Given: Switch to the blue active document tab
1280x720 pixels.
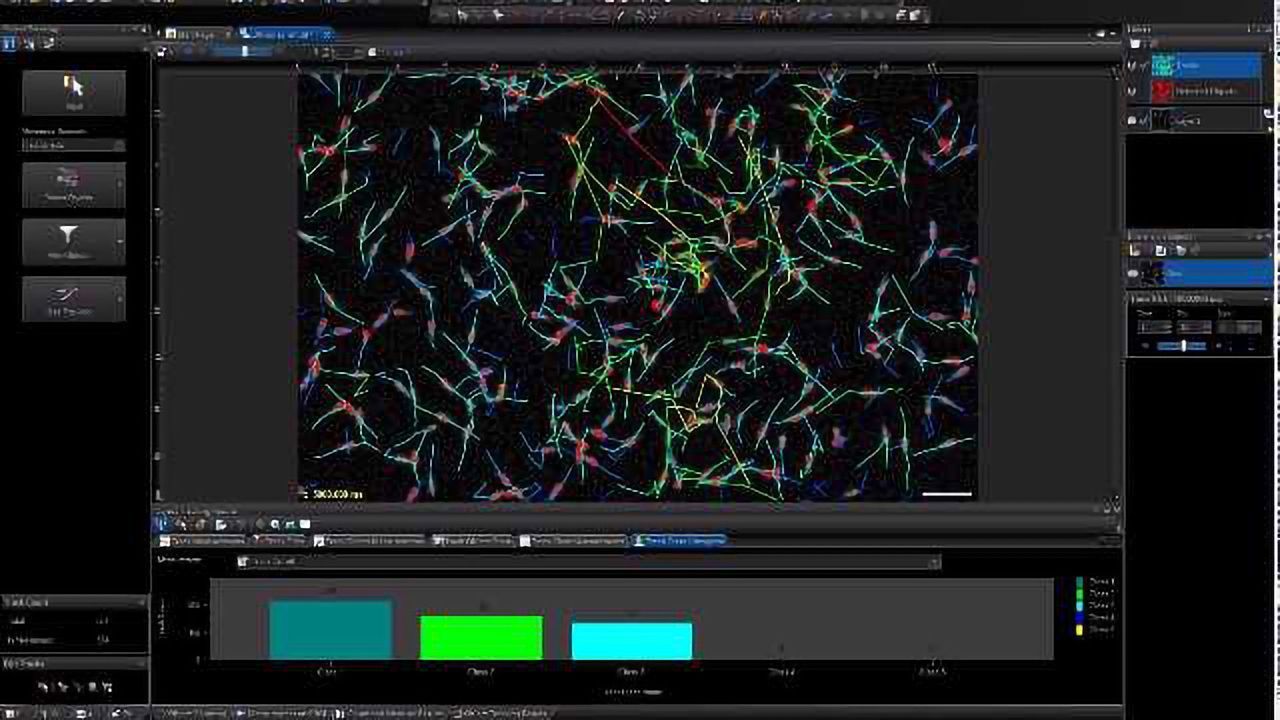Looking at the screenshot, I should [286, 34].
